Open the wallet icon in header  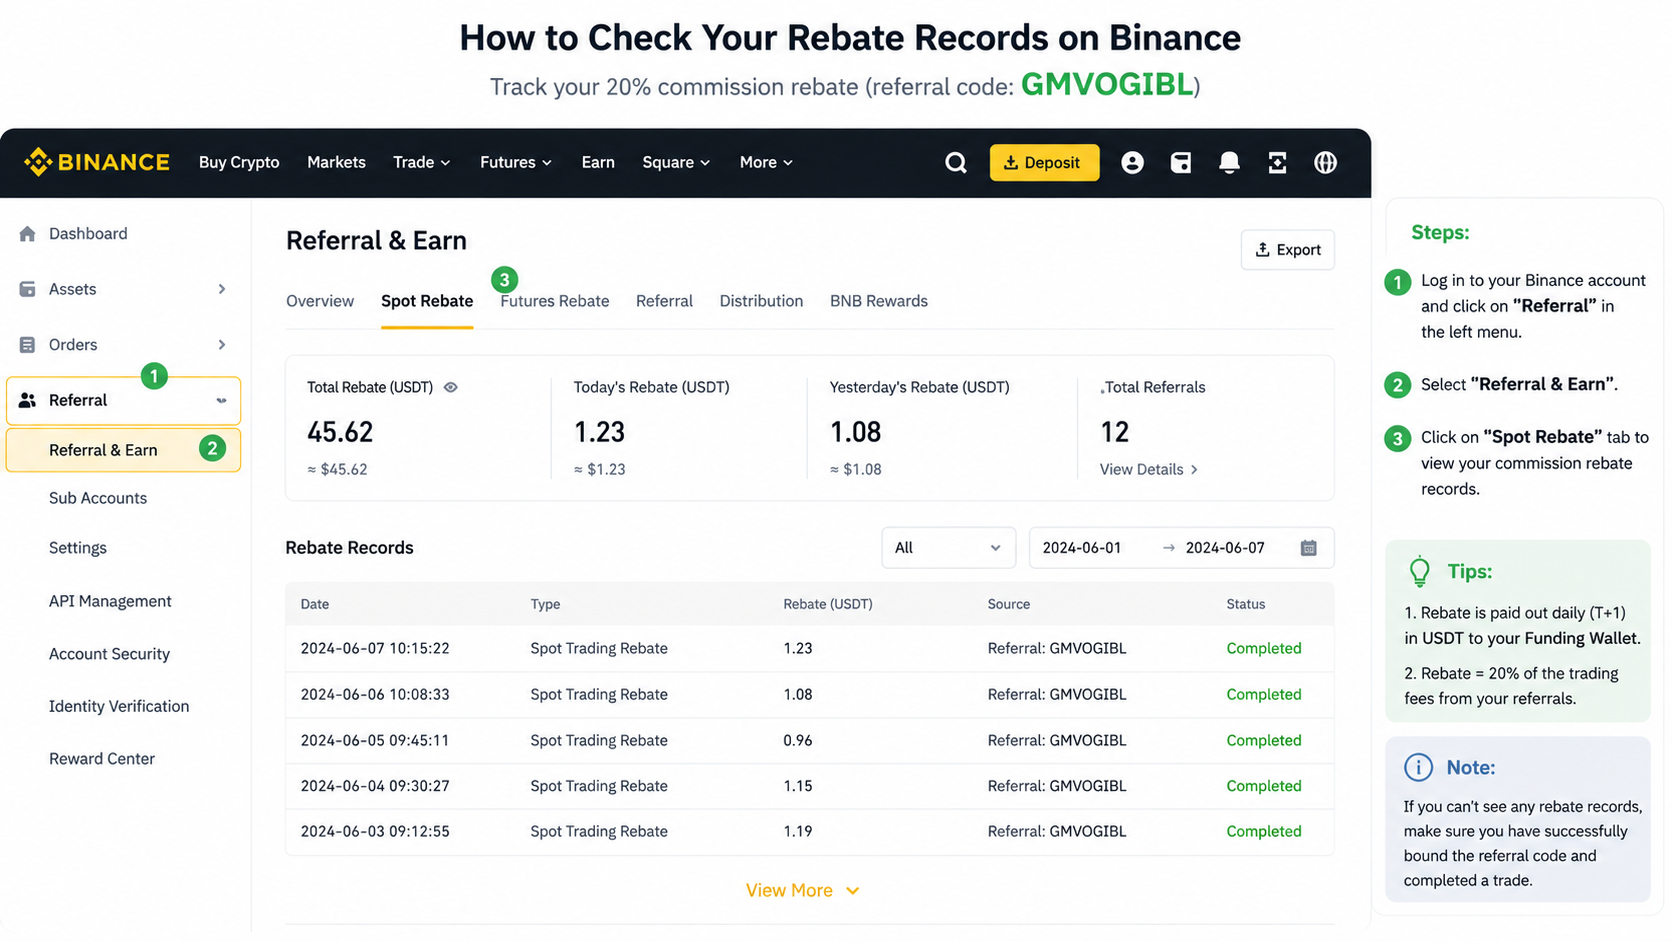pos(1181,162)
